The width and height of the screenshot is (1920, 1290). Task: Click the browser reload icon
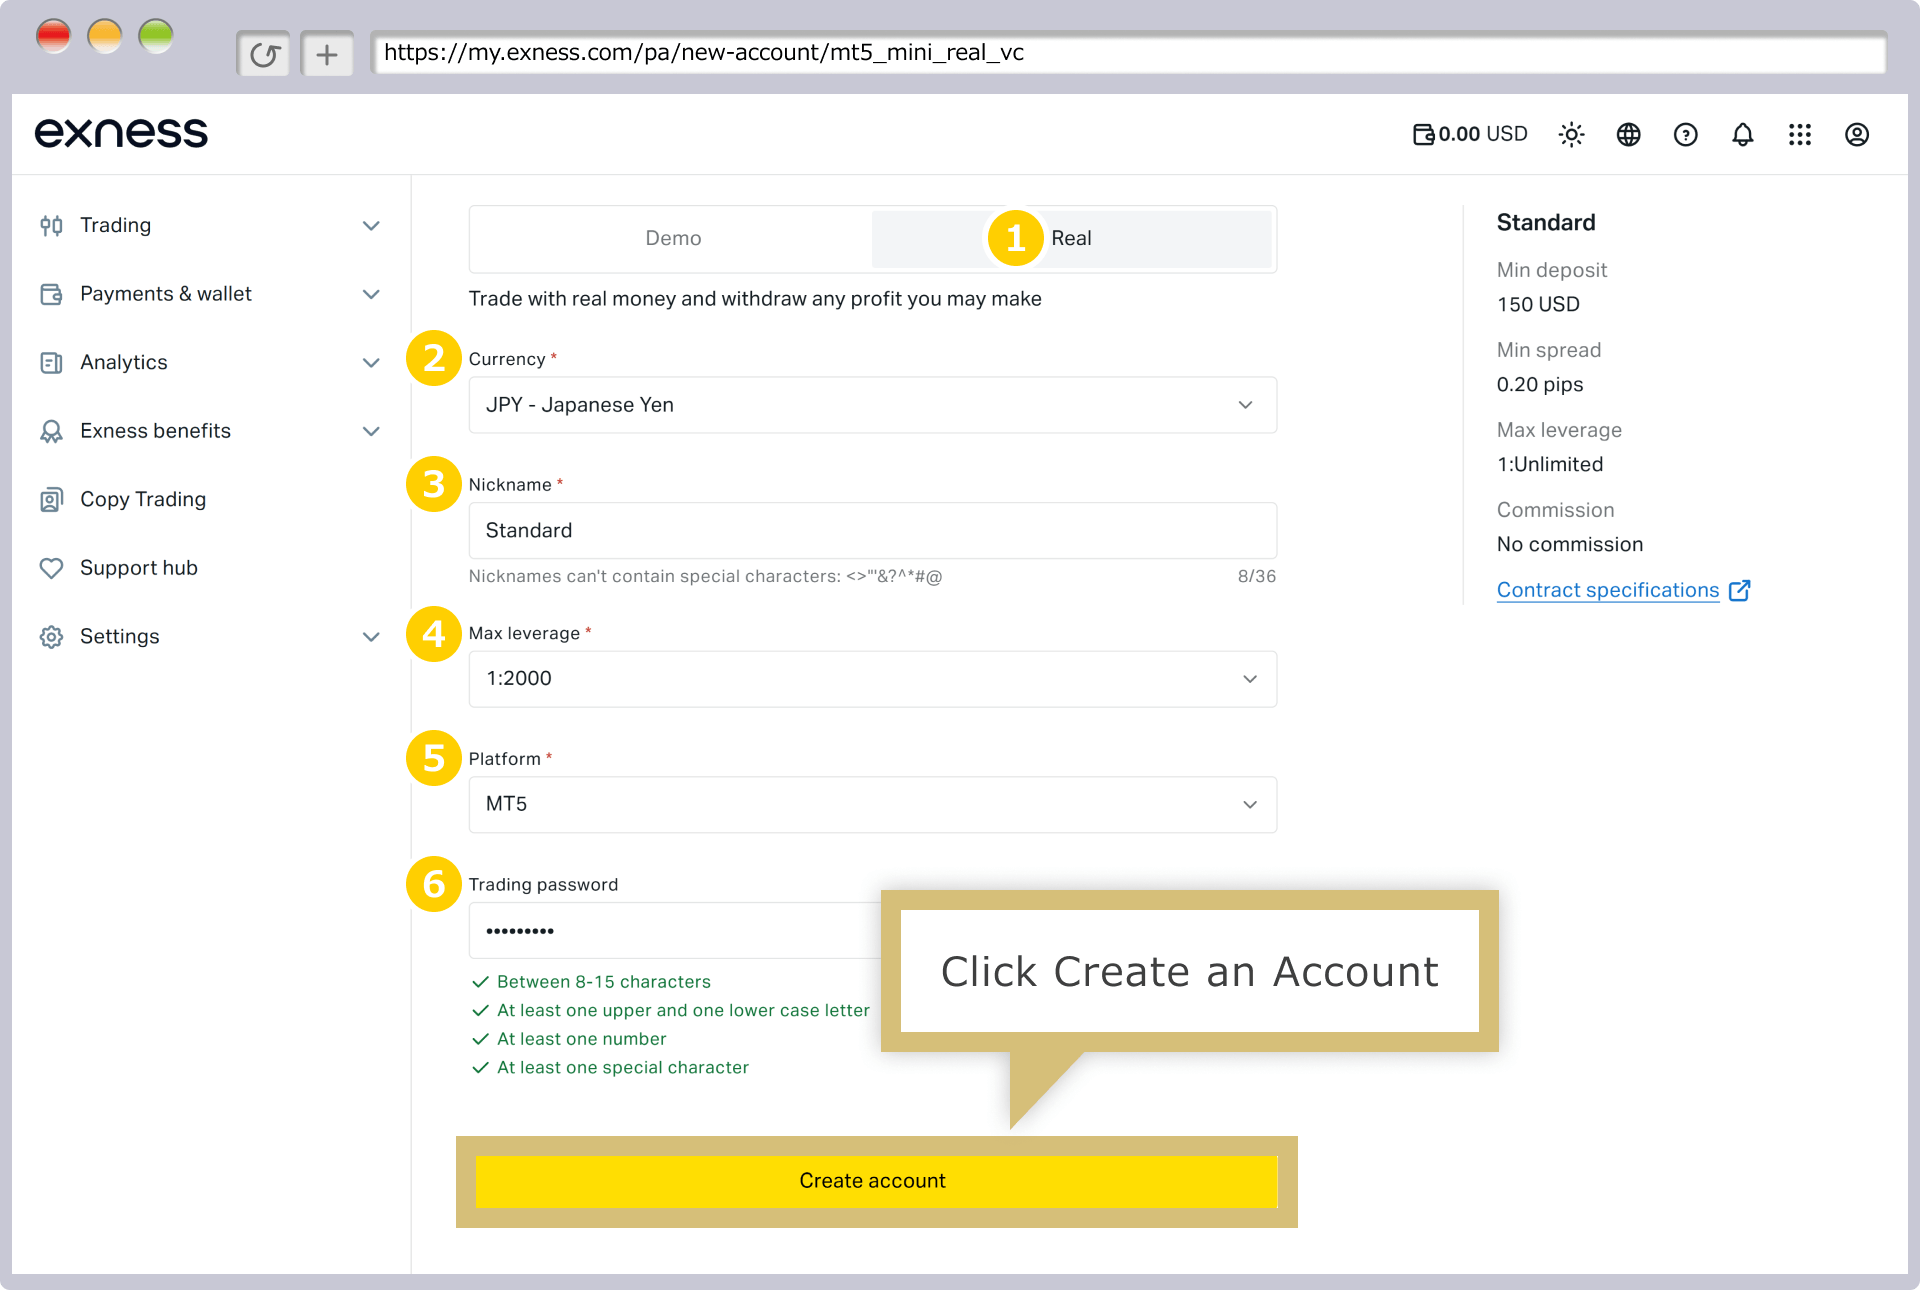point(264,54)
